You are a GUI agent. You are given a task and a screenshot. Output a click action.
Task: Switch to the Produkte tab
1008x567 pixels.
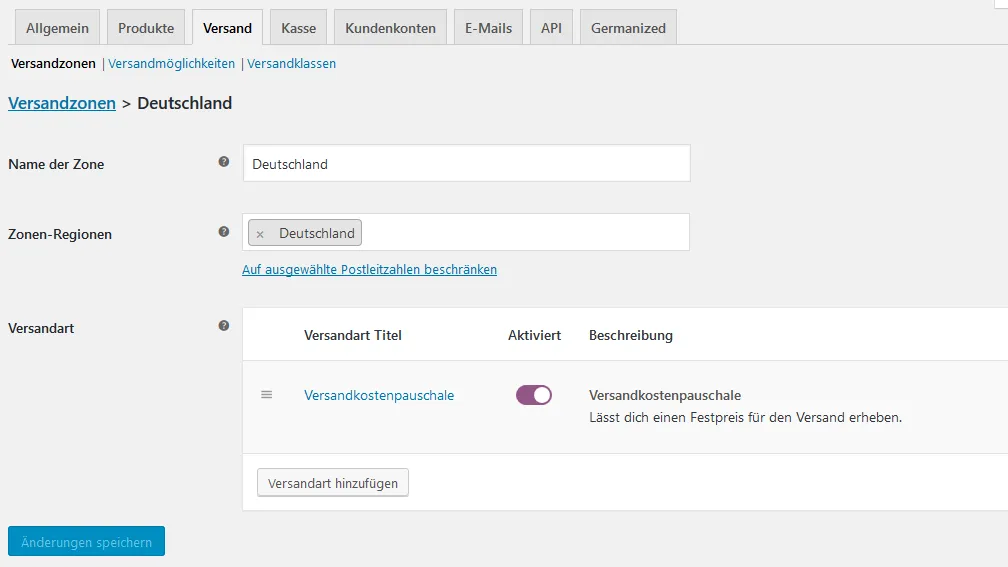point(146,28)
